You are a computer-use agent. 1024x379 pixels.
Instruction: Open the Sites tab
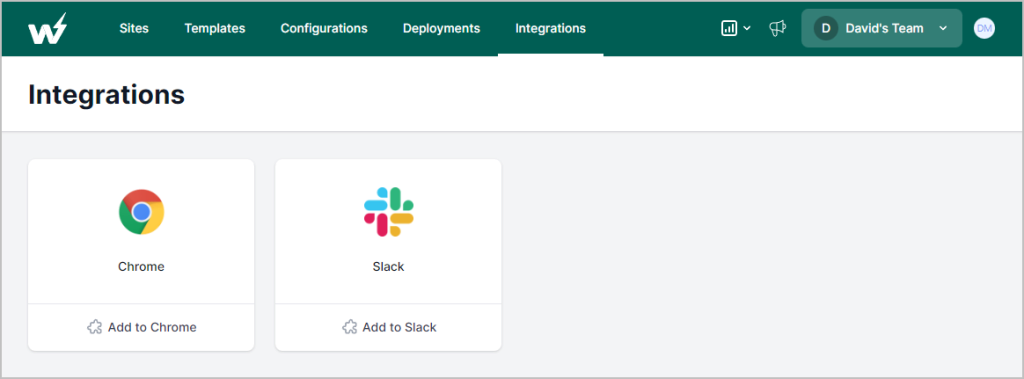tap(134, 28)
